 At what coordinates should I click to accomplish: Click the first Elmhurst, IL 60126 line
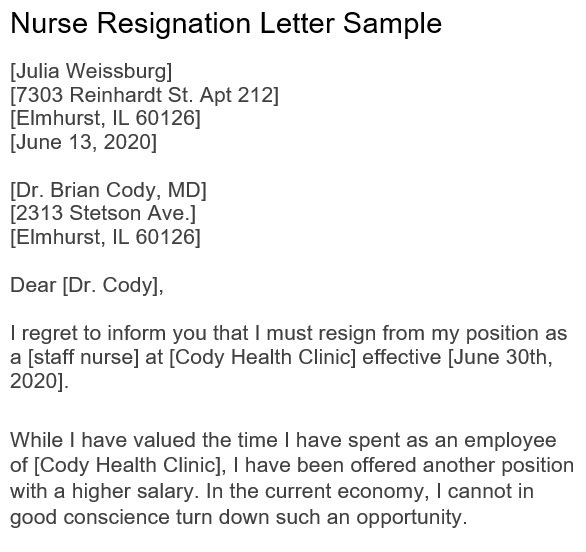click(x=105, y=118)
